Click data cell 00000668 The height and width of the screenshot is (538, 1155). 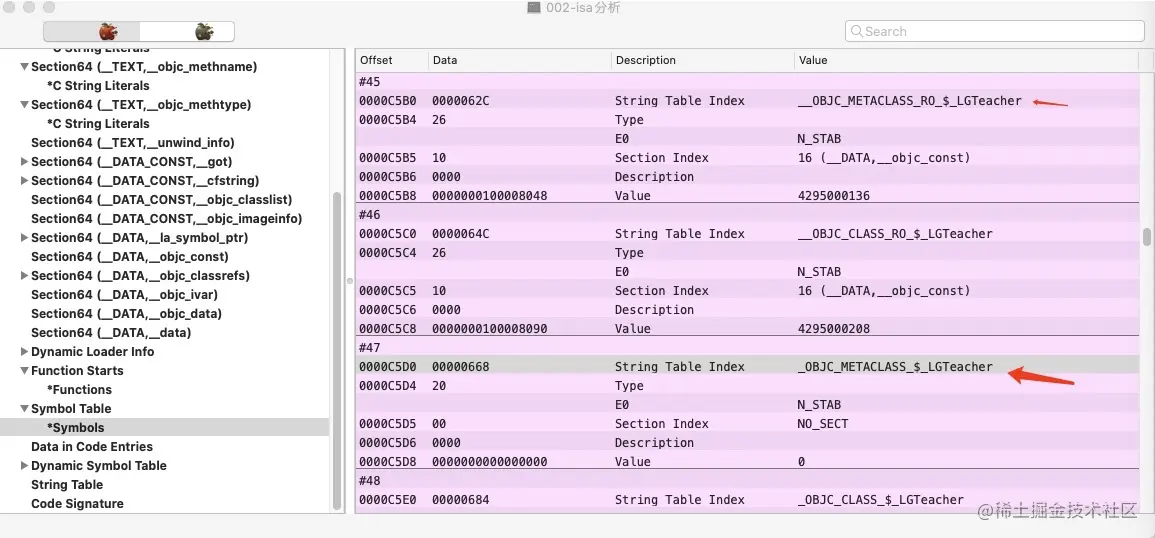click(x=460, y=367)
